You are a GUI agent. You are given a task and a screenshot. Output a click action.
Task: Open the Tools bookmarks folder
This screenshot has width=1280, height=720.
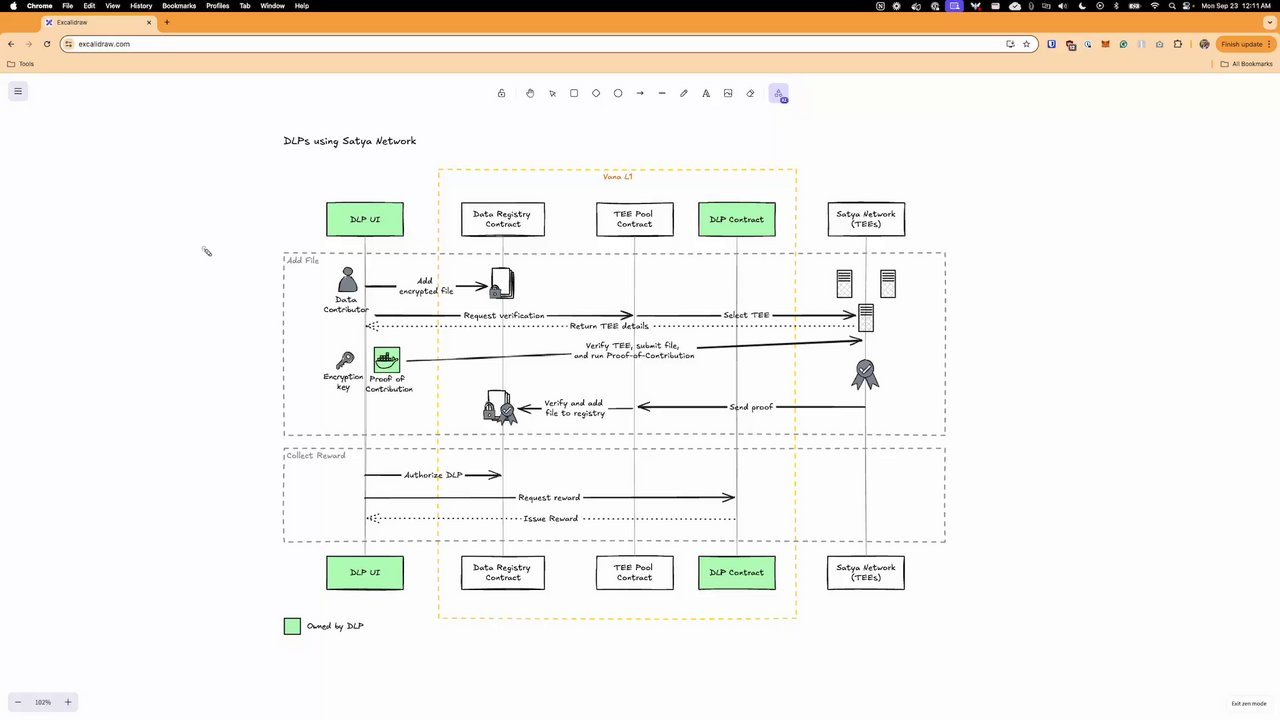20,64
